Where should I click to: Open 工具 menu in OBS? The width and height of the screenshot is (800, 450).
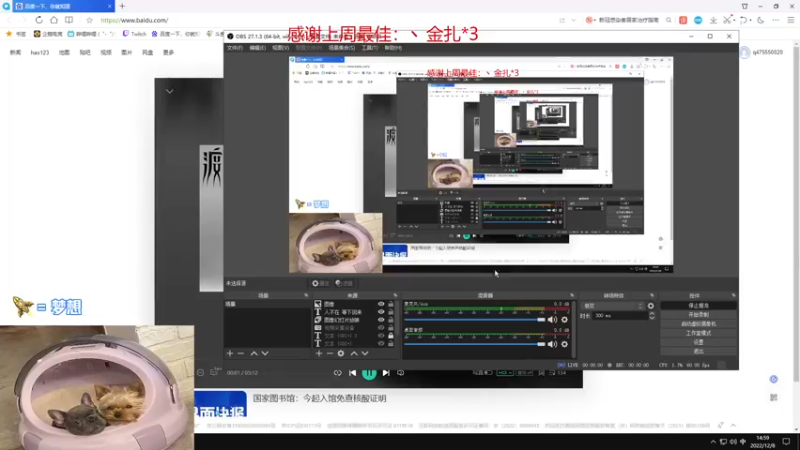[x=369, y=47]
